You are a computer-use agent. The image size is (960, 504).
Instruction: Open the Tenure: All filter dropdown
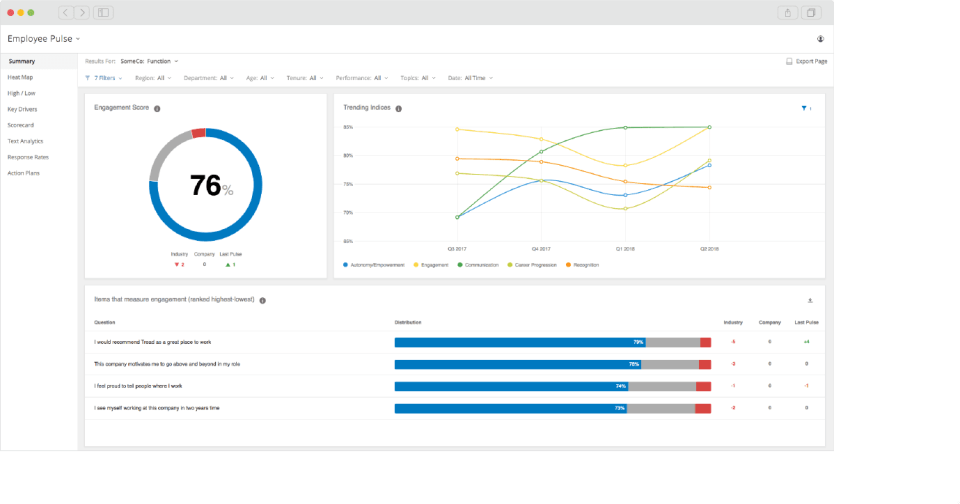pyautogui.click(x=305, y=78)
